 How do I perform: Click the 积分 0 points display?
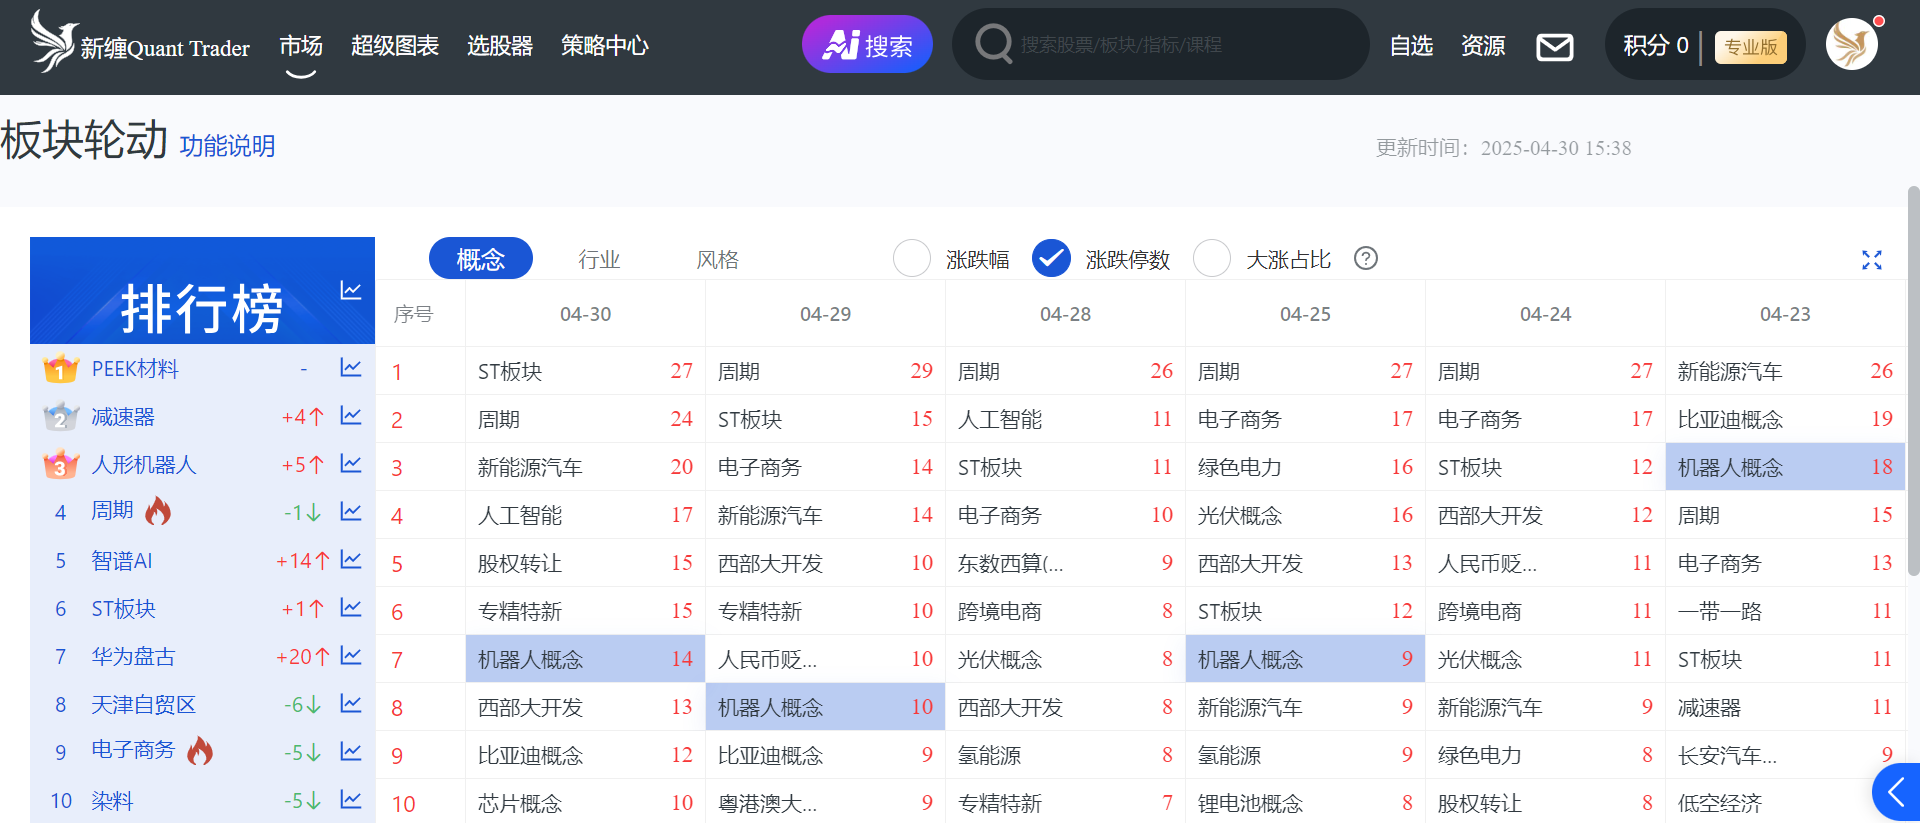[1656, 46]
